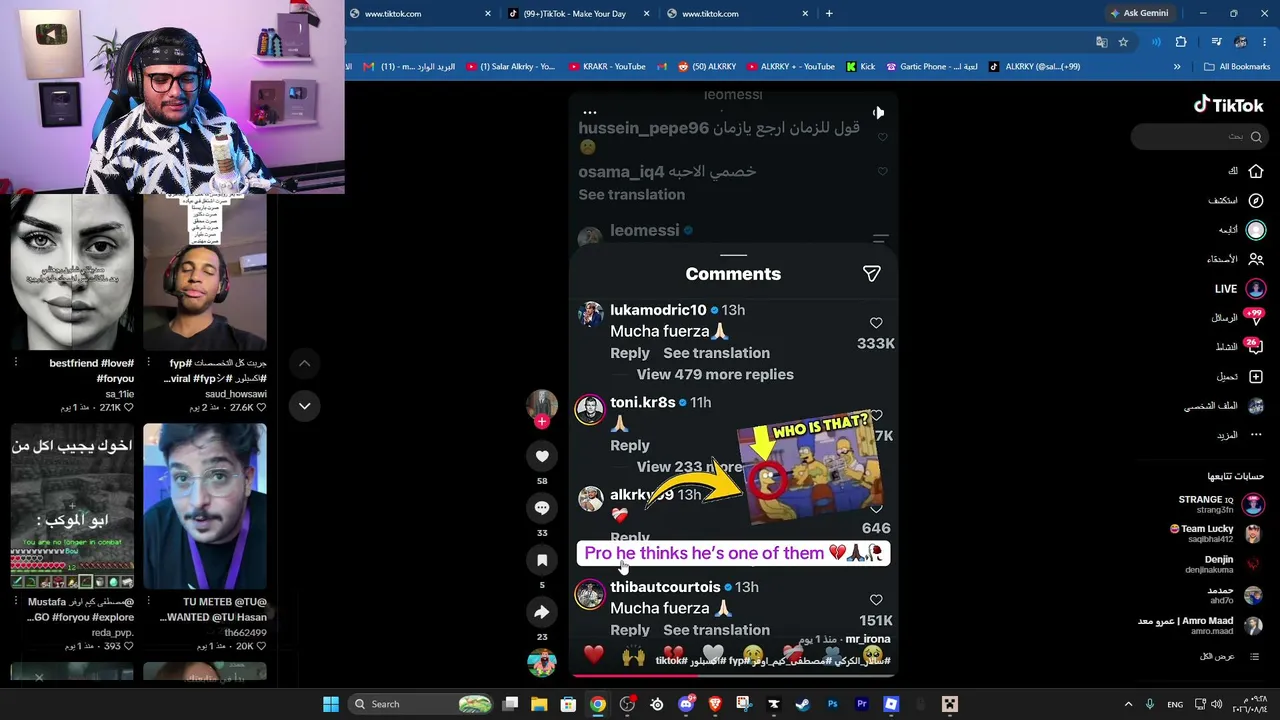Viewport: 1280px width, 720px height.
Task: Open the Gartic Phone bookmark
Action: (x=932, y=67)
